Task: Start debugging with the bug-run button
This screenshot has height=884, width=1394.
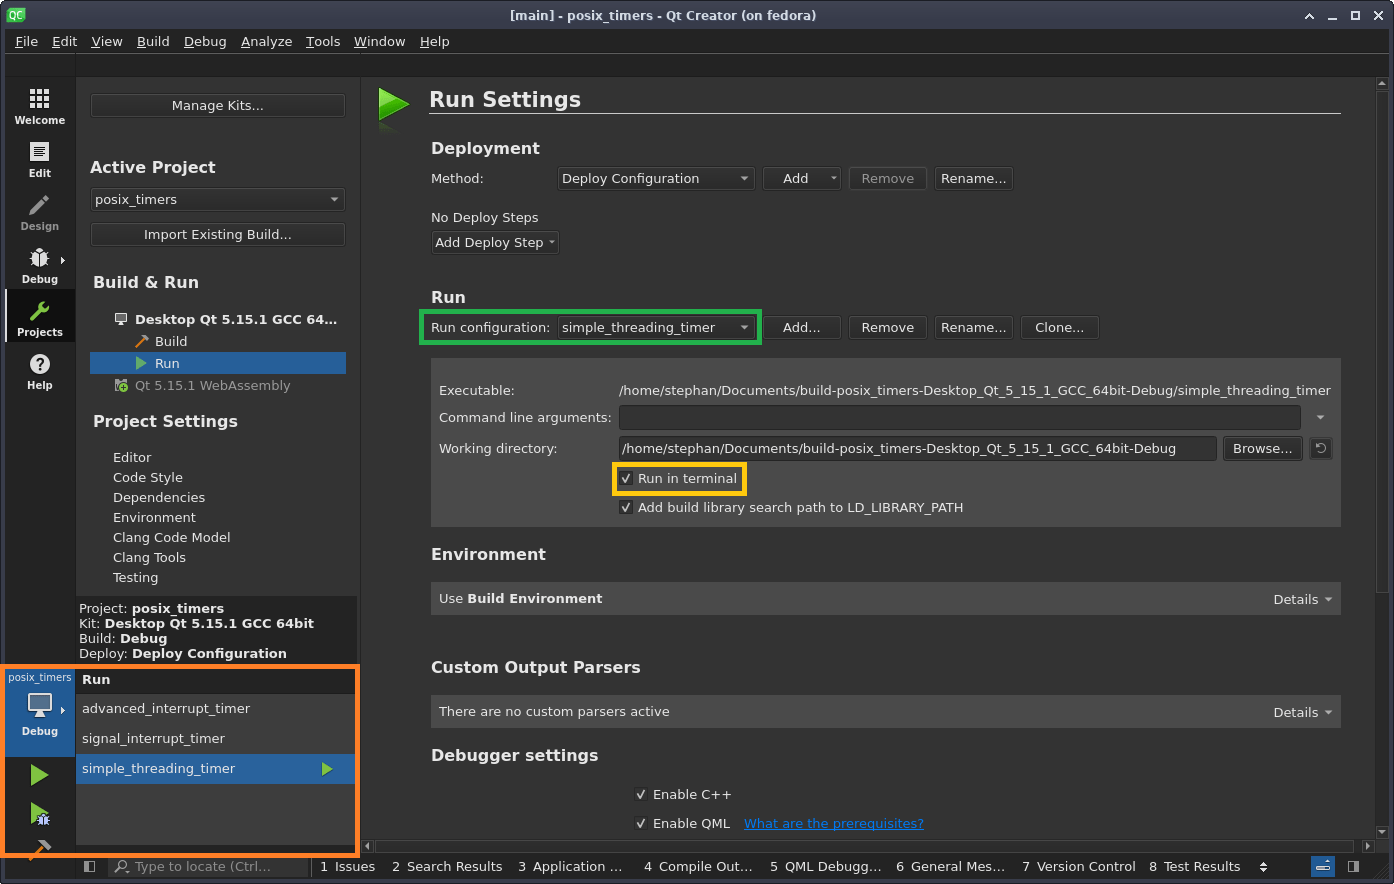Action: 39,814
